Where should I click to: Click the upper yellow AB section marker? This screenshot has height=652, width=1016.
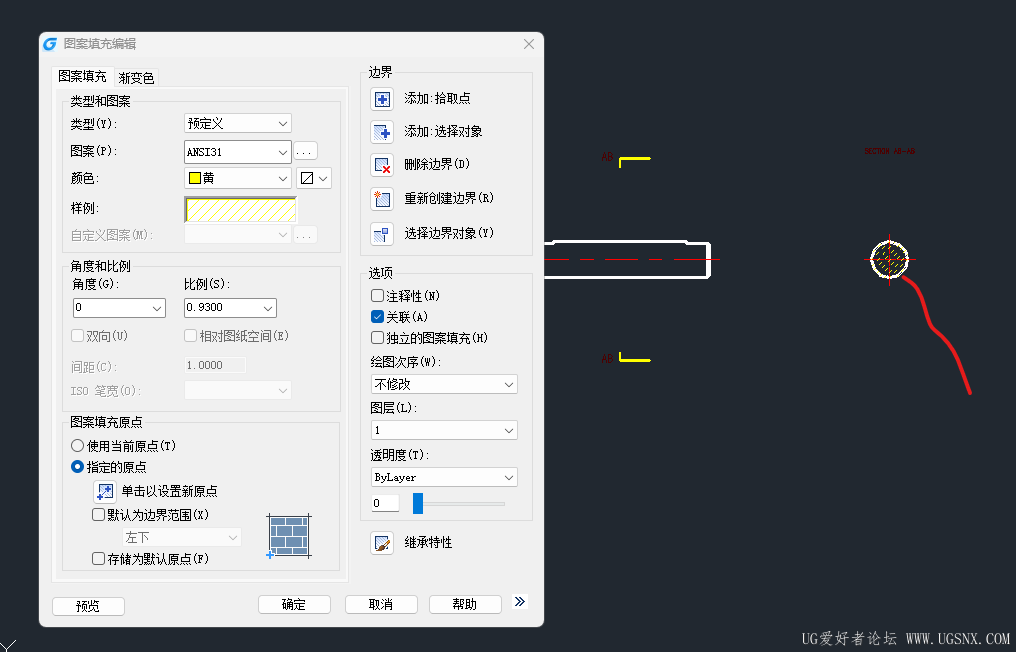click(634, 161)
